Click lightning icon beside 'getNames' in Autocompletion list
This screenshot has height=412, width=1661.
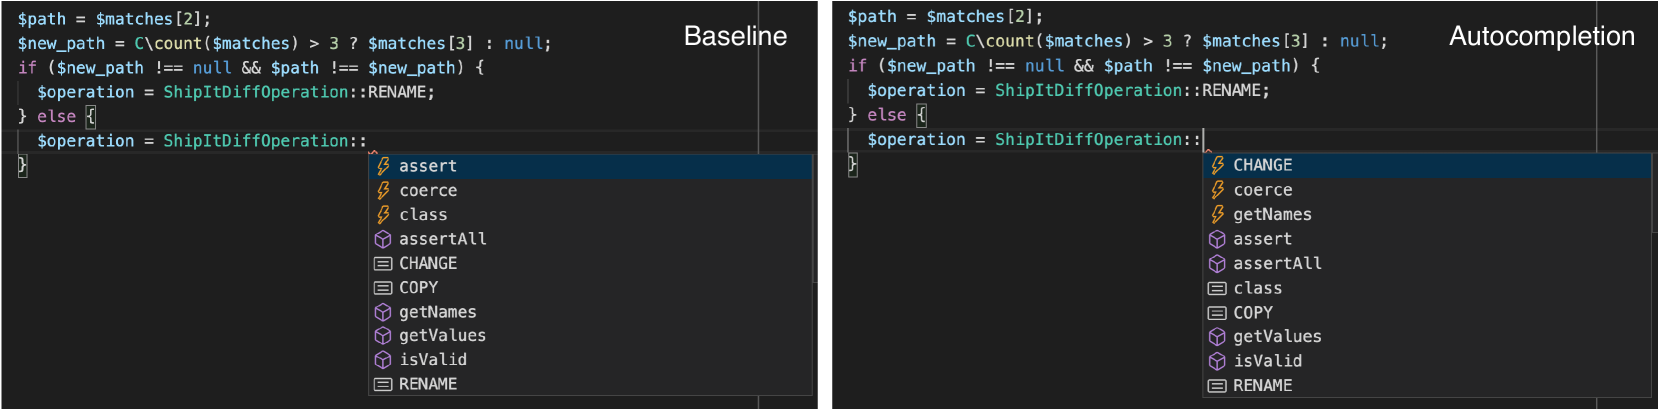1217,214
